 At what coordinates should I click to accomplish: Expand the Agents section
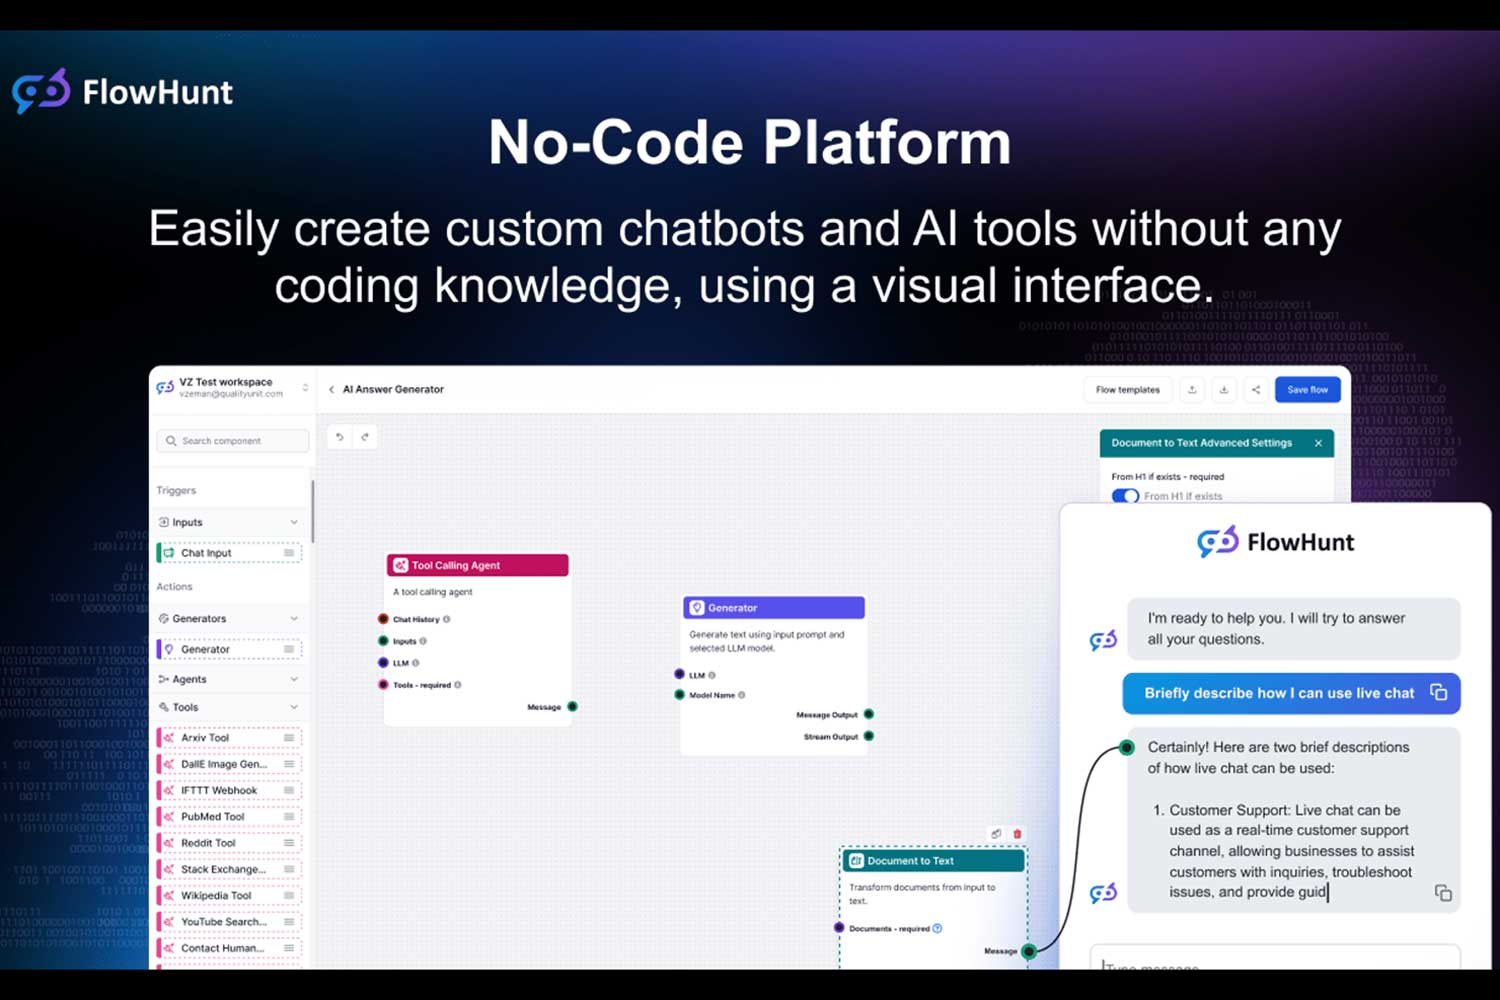pyautogui.click(x=294, y=679)
